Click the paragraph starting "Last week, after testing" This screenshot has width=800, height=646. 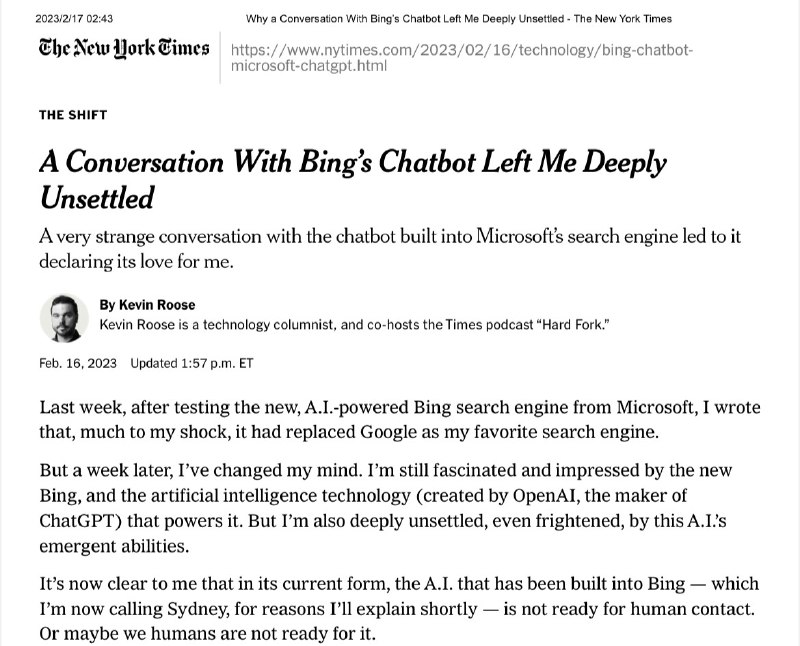(x=400, y=419)
